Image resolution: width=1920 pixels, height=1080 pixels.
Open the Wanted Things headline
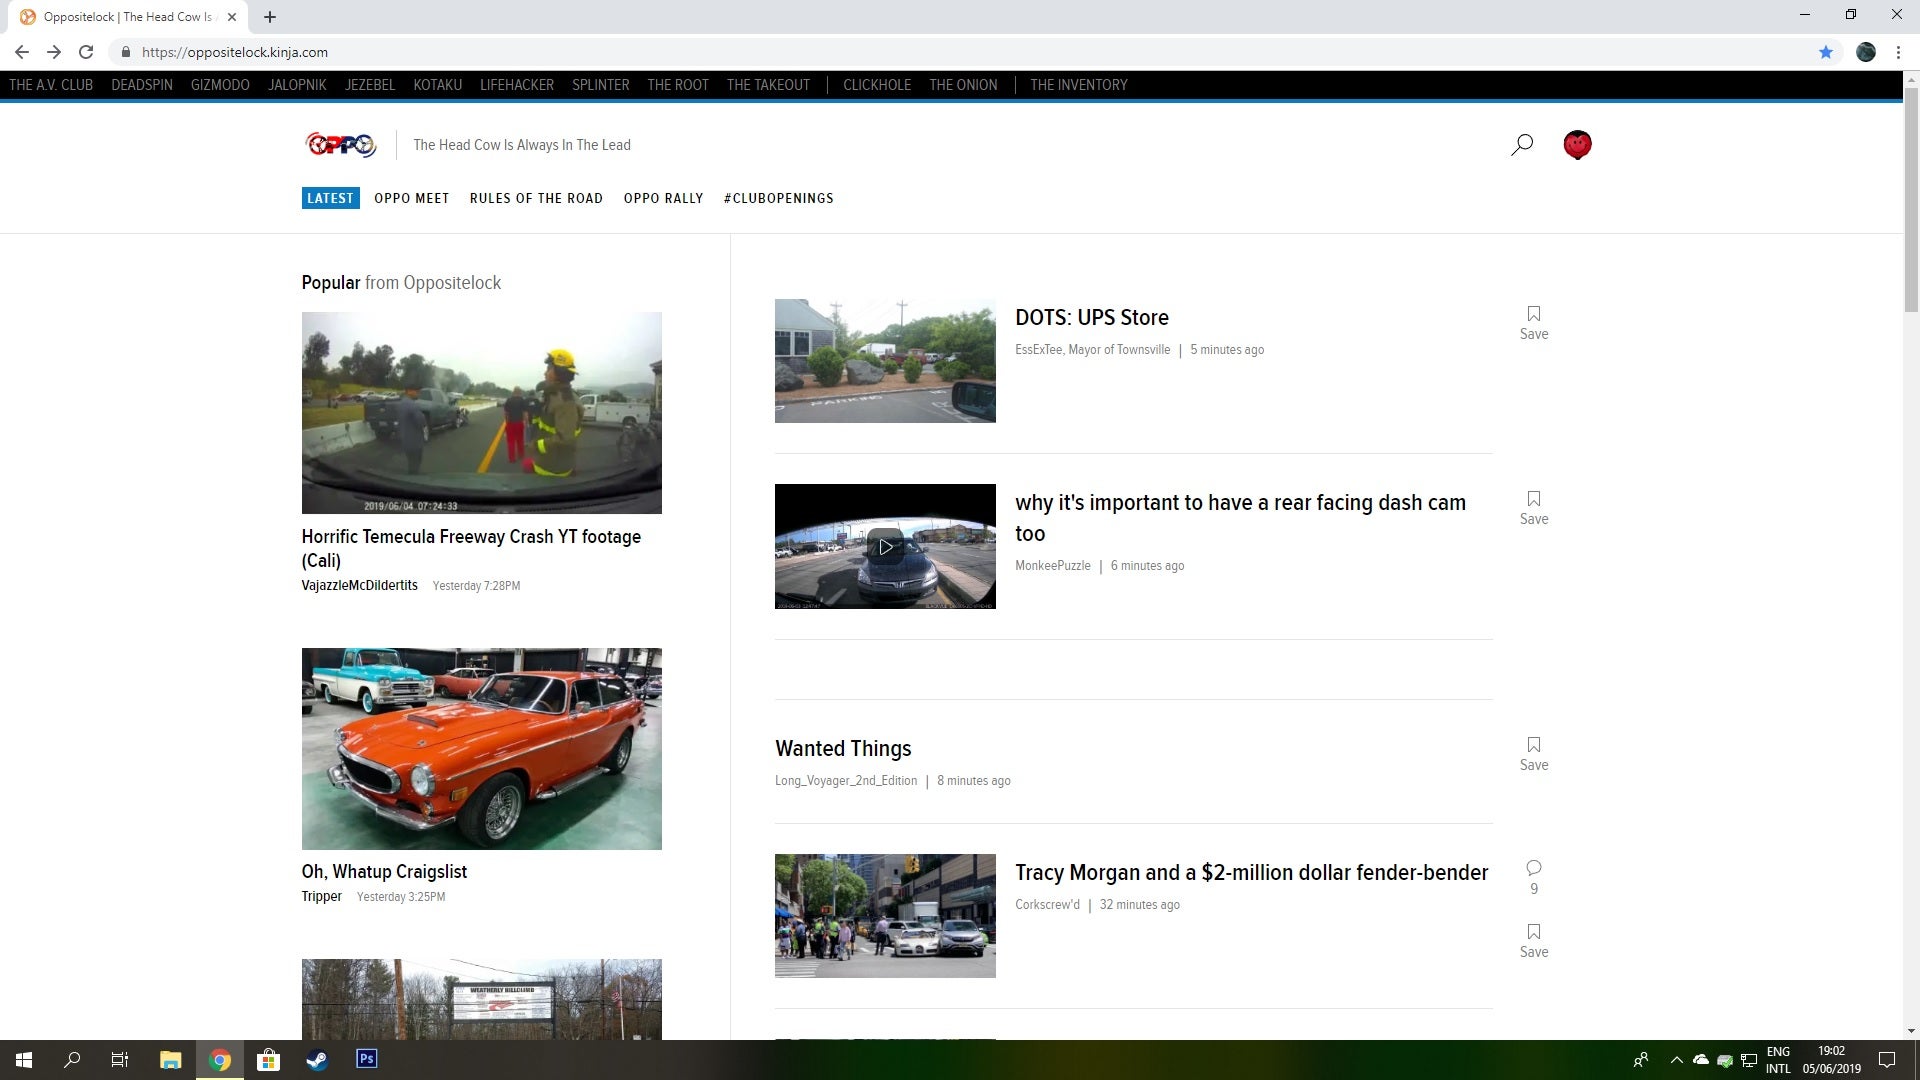pos(843,748)
